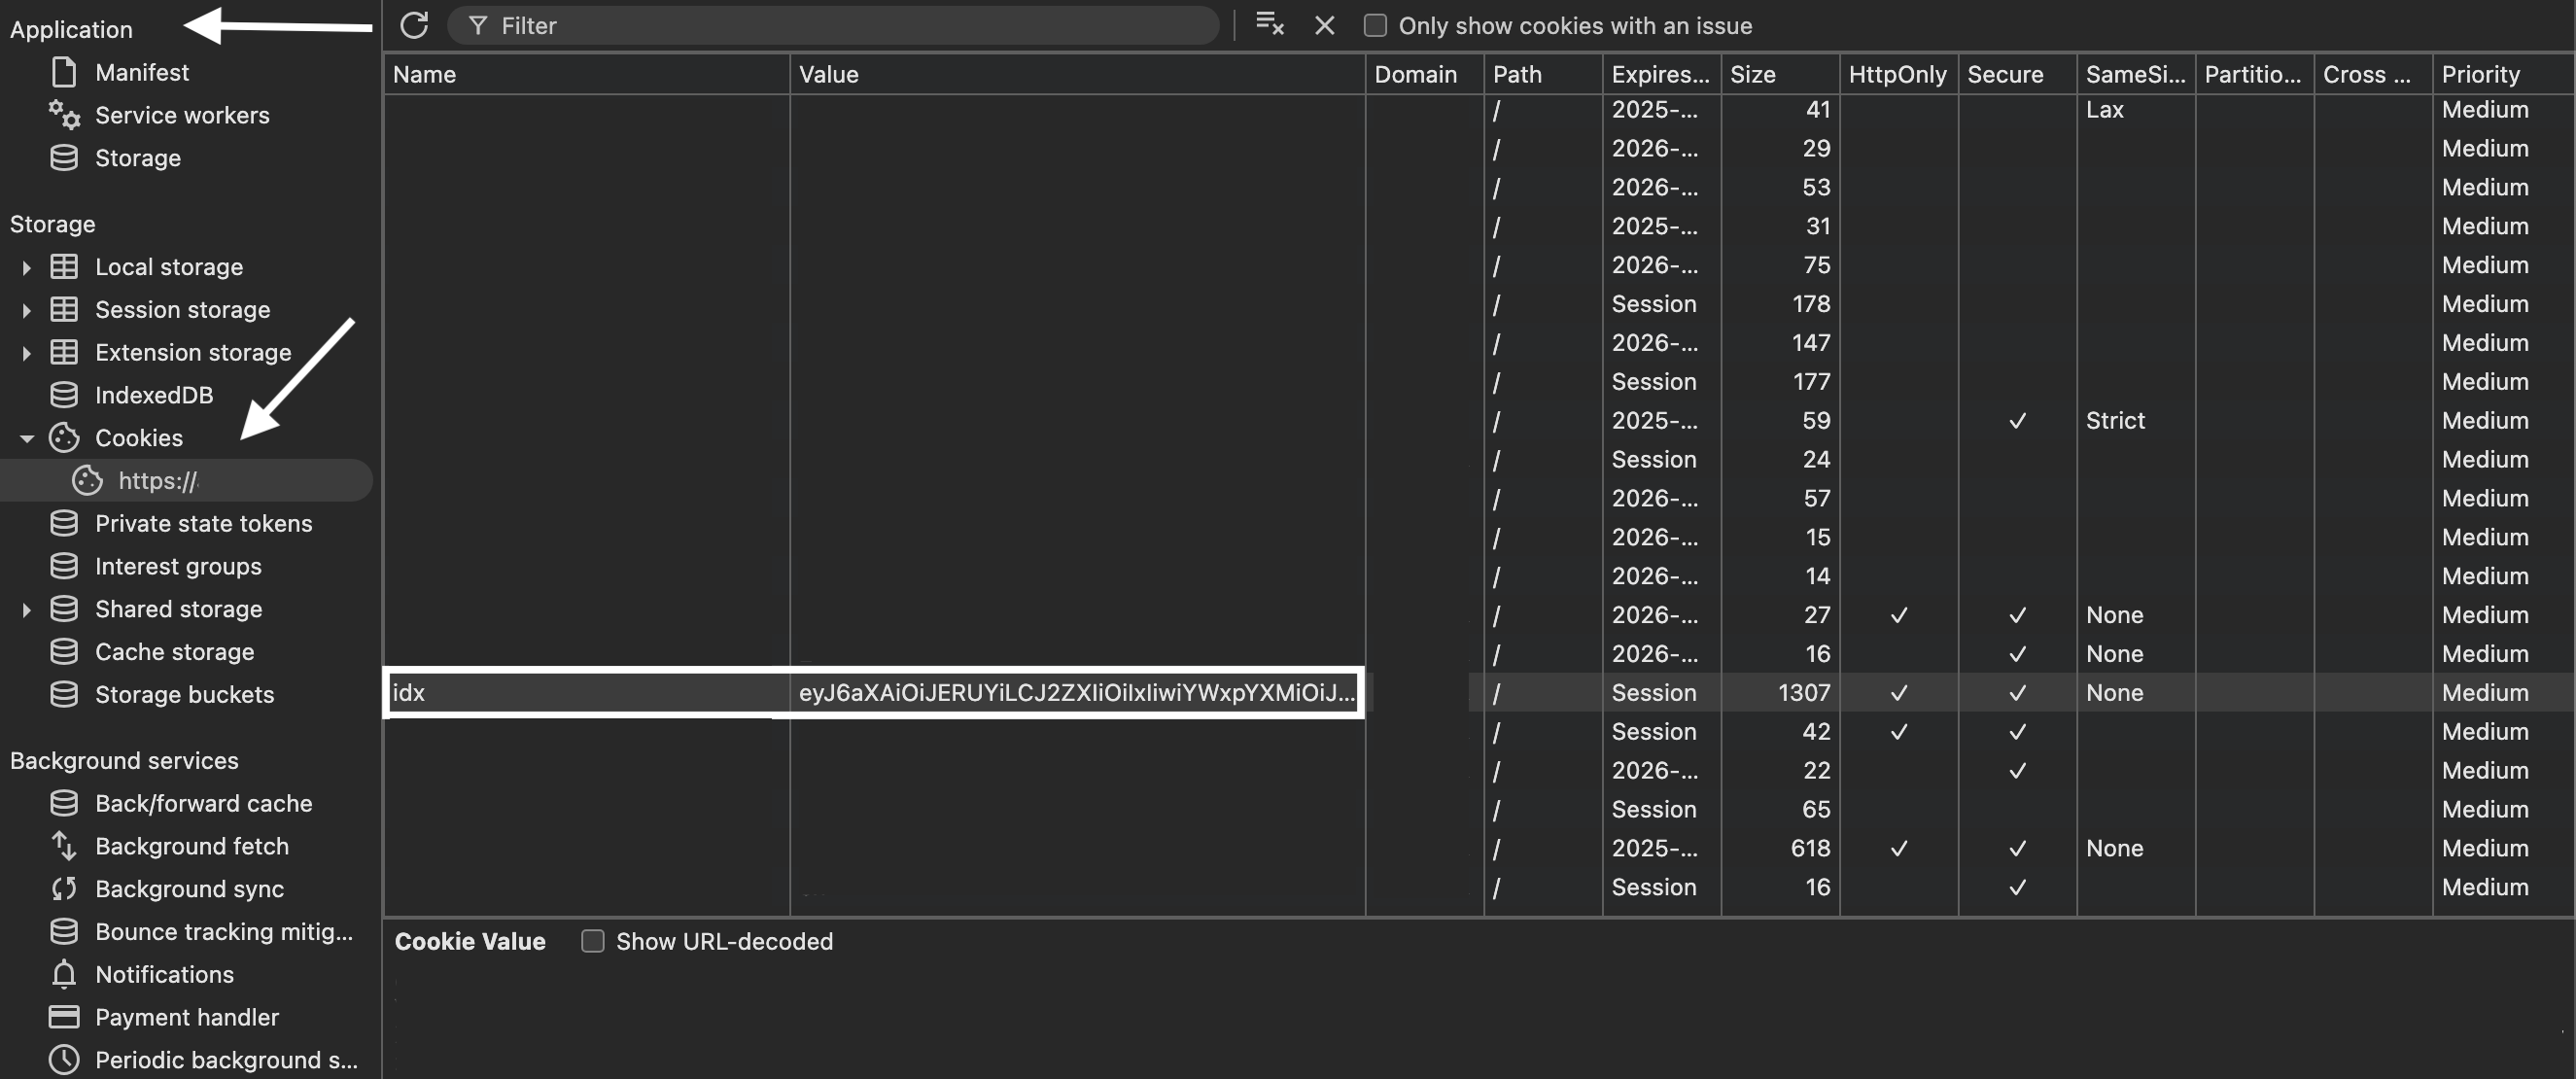Expand Session storage tree node
The height and width of the screenshot is (1079, 2576).
point(27,310)
